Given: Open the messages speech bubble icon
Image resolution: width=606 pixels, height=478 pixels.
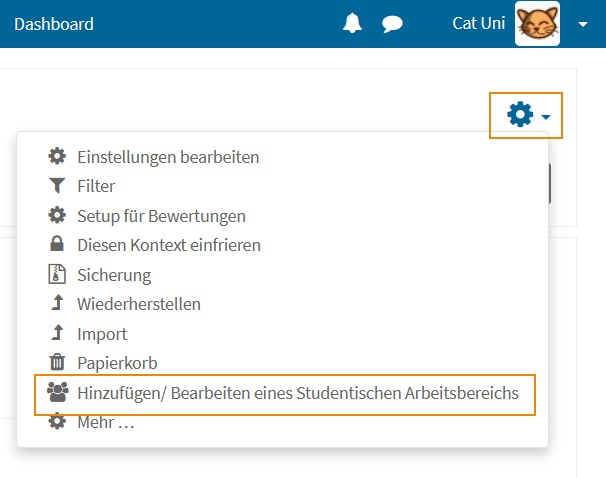Looking at the screenshot, I should coord(392,24).
